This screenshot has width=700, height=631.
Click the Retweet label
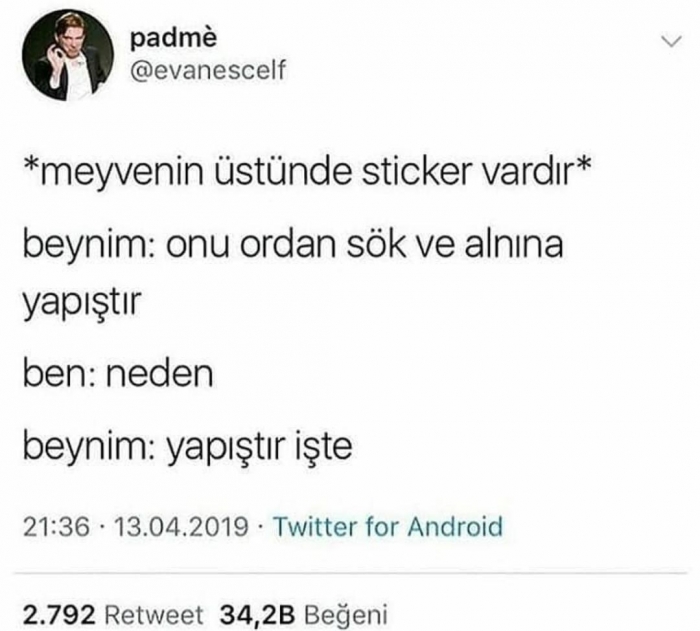click(x=154, y=615)
